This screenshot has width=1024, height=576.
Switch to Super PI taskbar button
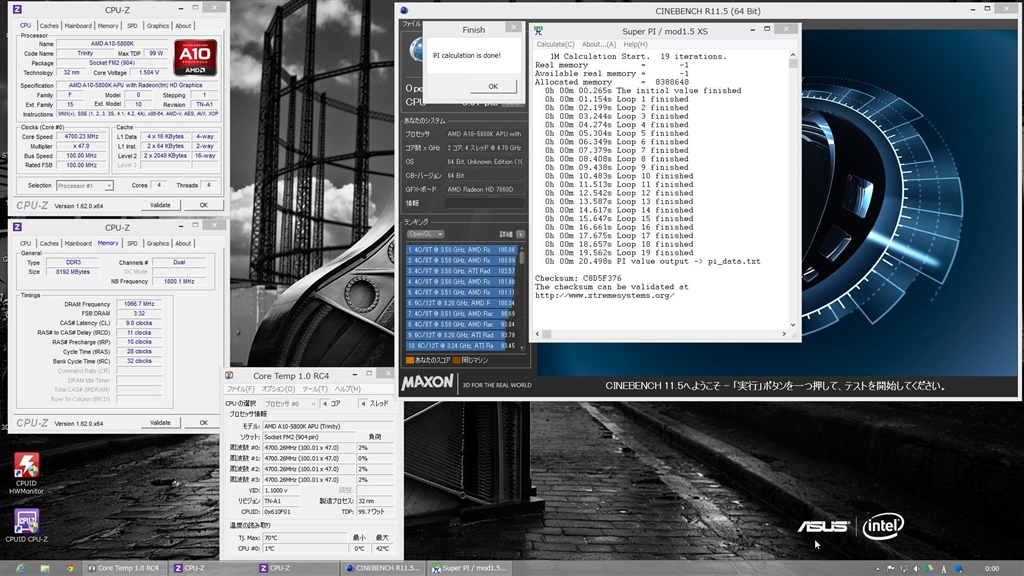click(x=469, y=568)
